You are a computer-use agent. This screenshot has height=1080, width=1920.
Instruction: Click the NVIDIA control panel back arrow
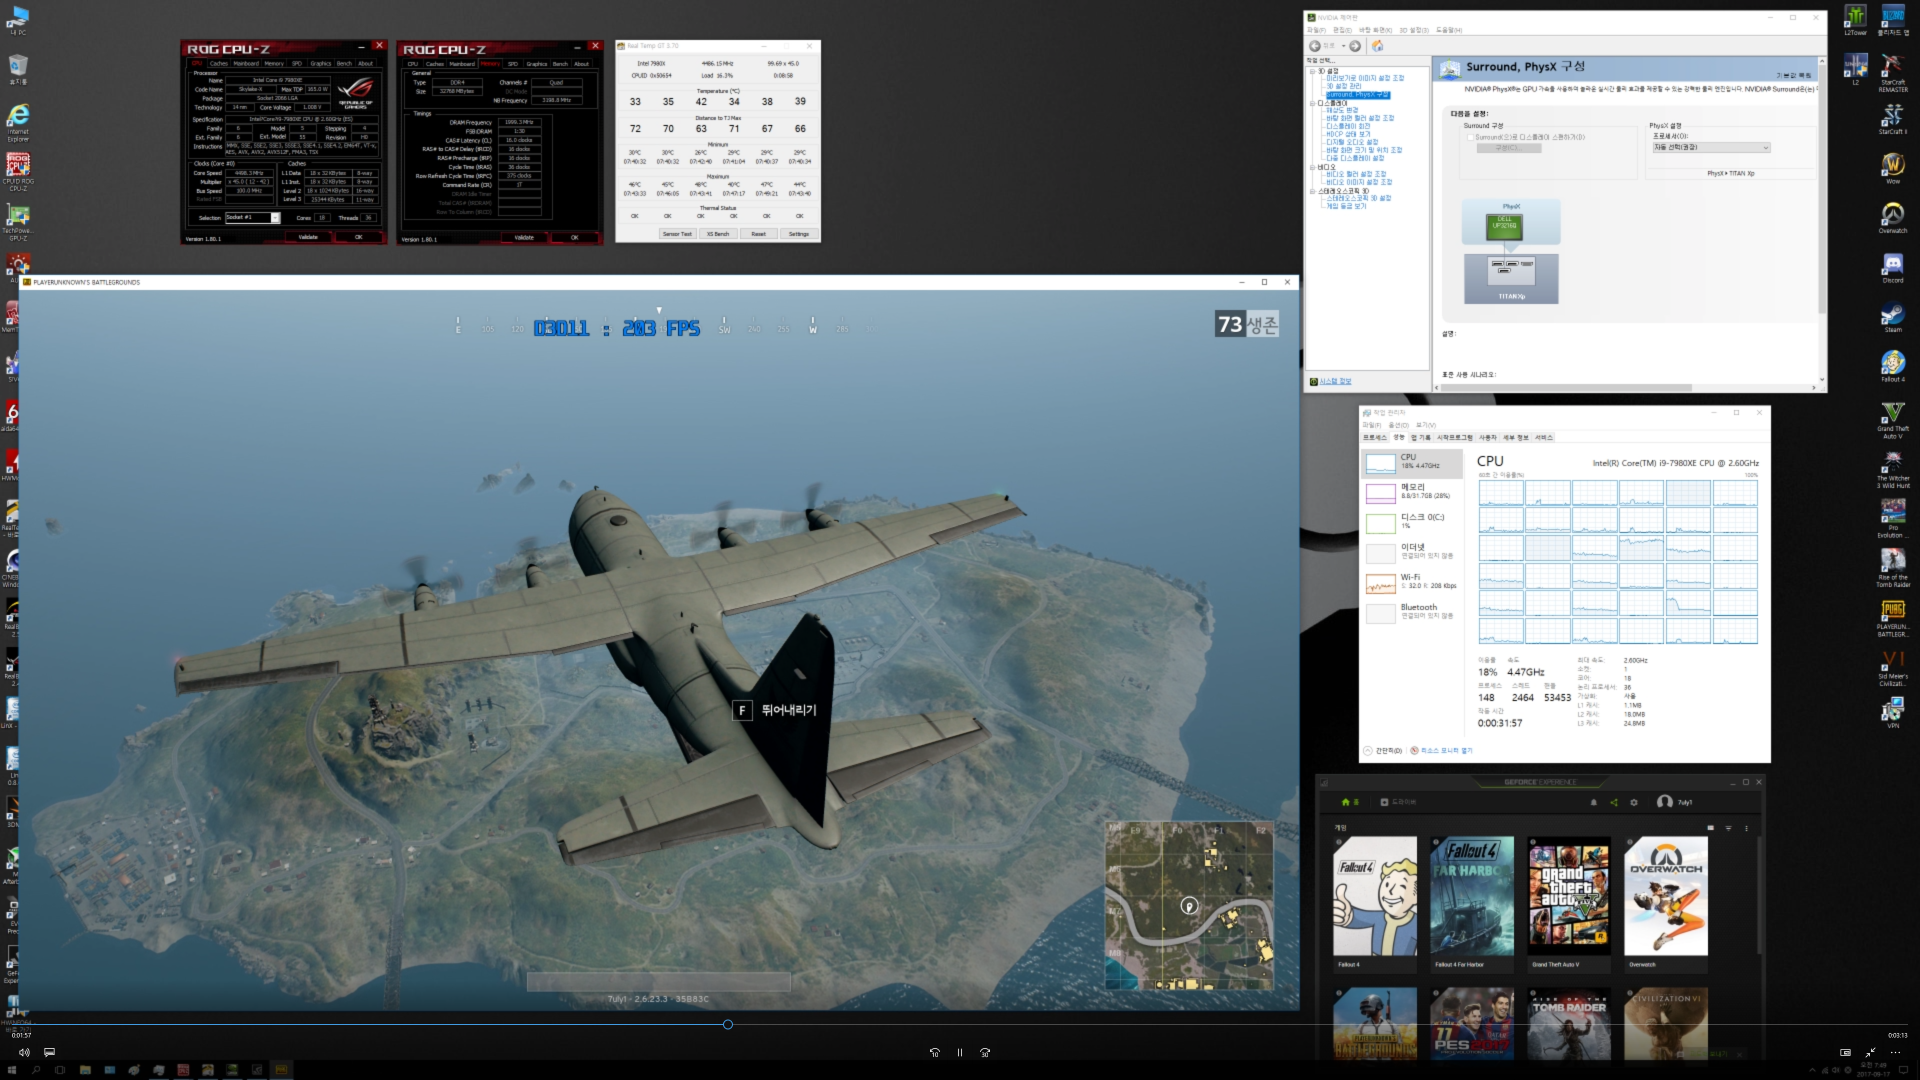click(1315, 46)
